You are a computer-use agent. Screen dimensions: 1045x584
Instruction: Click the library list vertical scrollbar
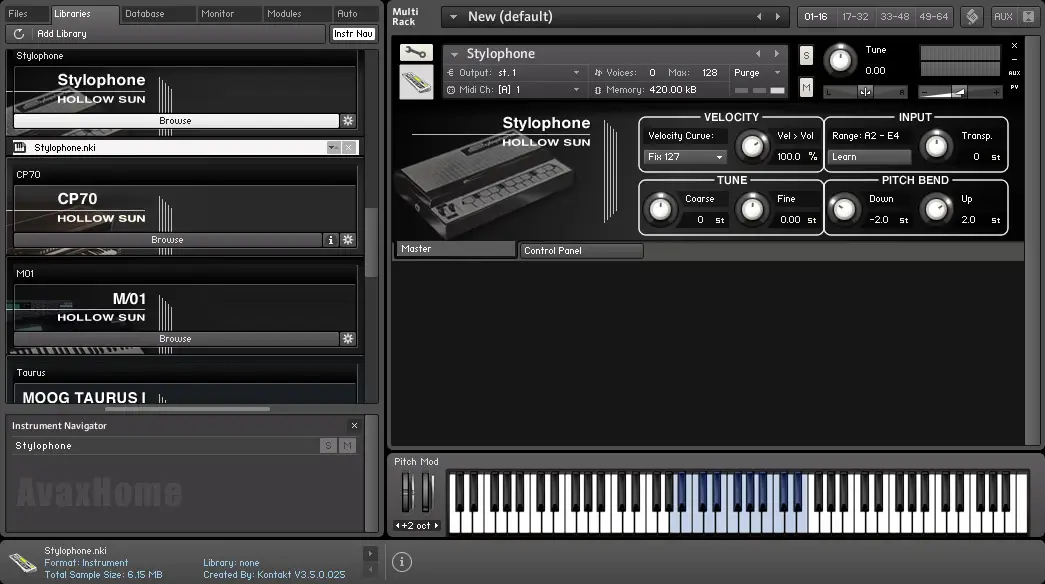pyautogui.click(x=371, y=241)
